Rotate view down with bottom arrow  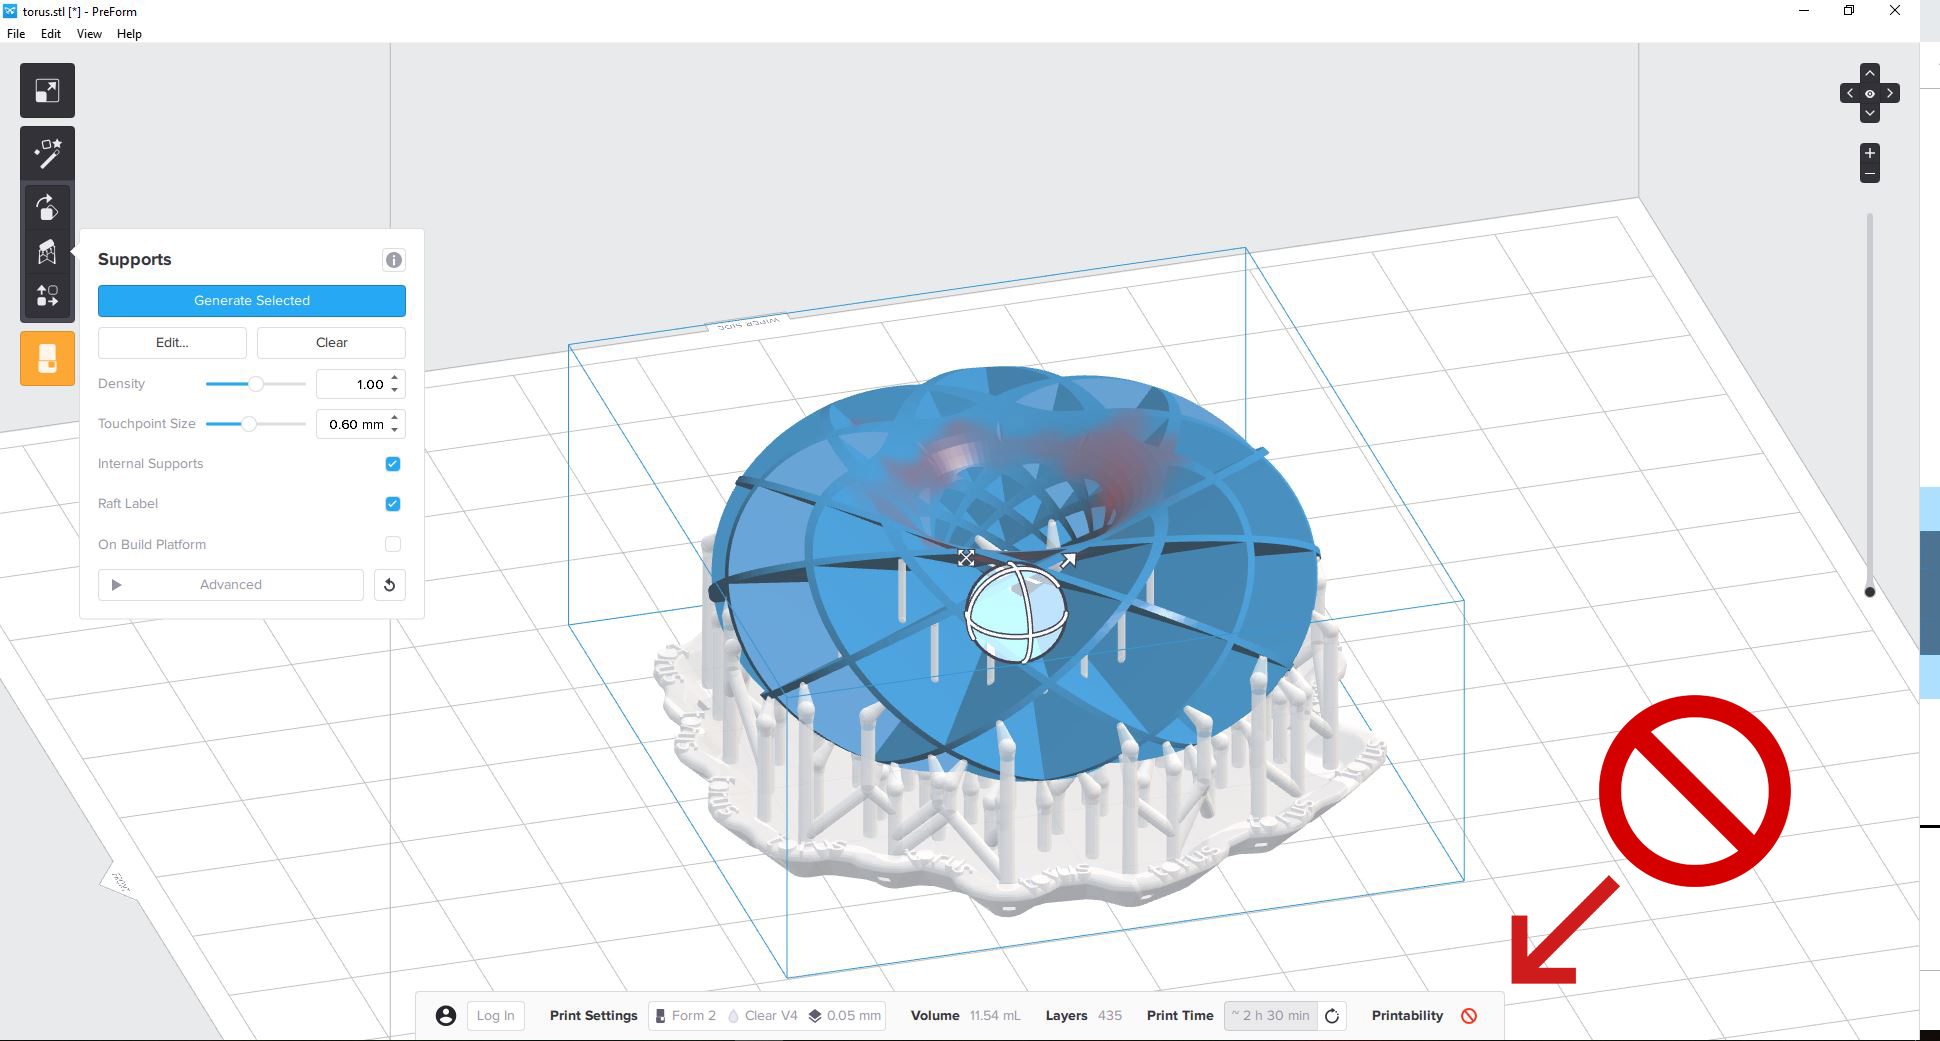[1869, 113]
